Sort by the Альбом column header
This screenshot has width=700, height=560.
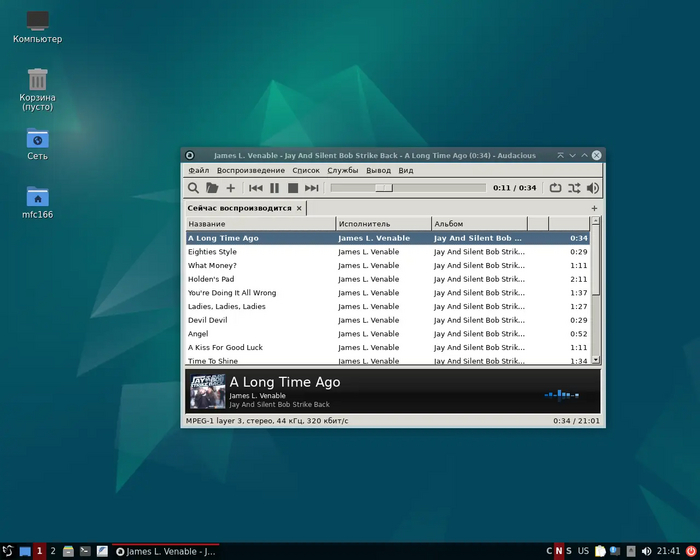[479, 224]
